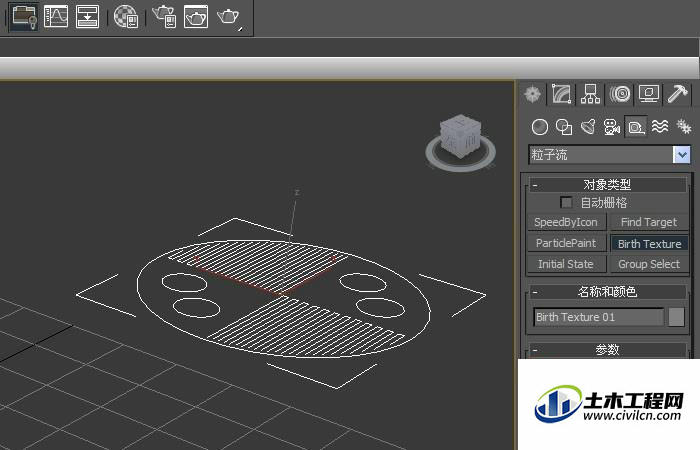Click the ViewCube in the viewport
Viewport: 700px width, 450px height.
[x=461, y=136]
